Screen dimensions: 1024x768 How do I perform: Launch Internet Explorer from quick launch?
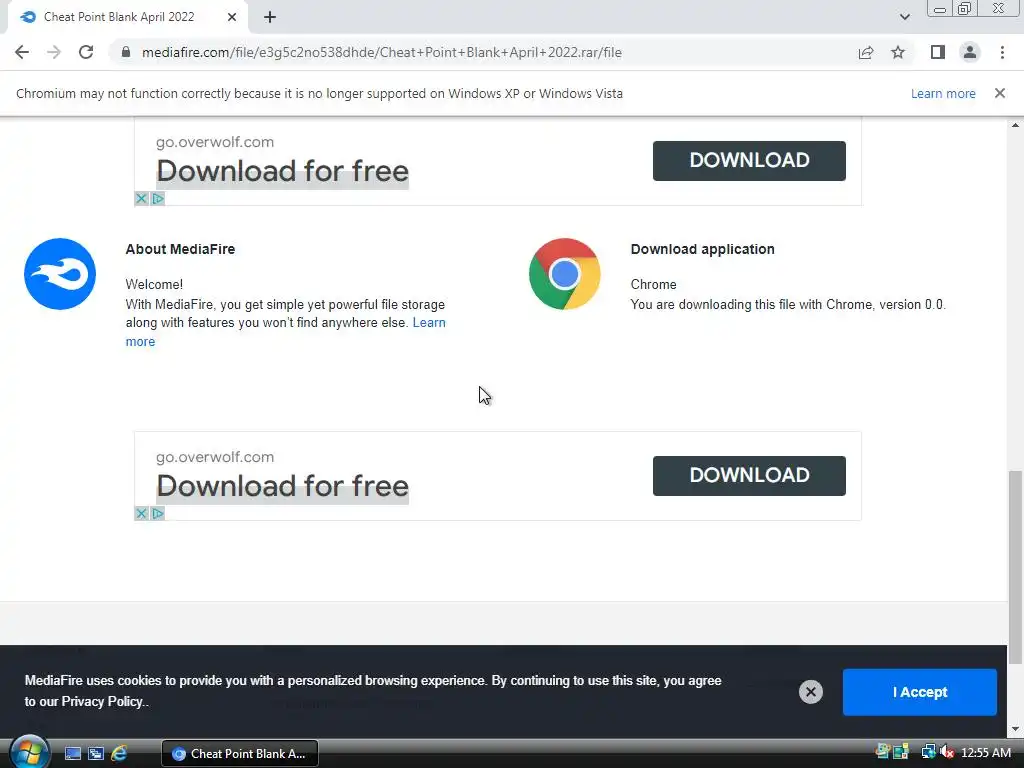(x=119, y=754)
